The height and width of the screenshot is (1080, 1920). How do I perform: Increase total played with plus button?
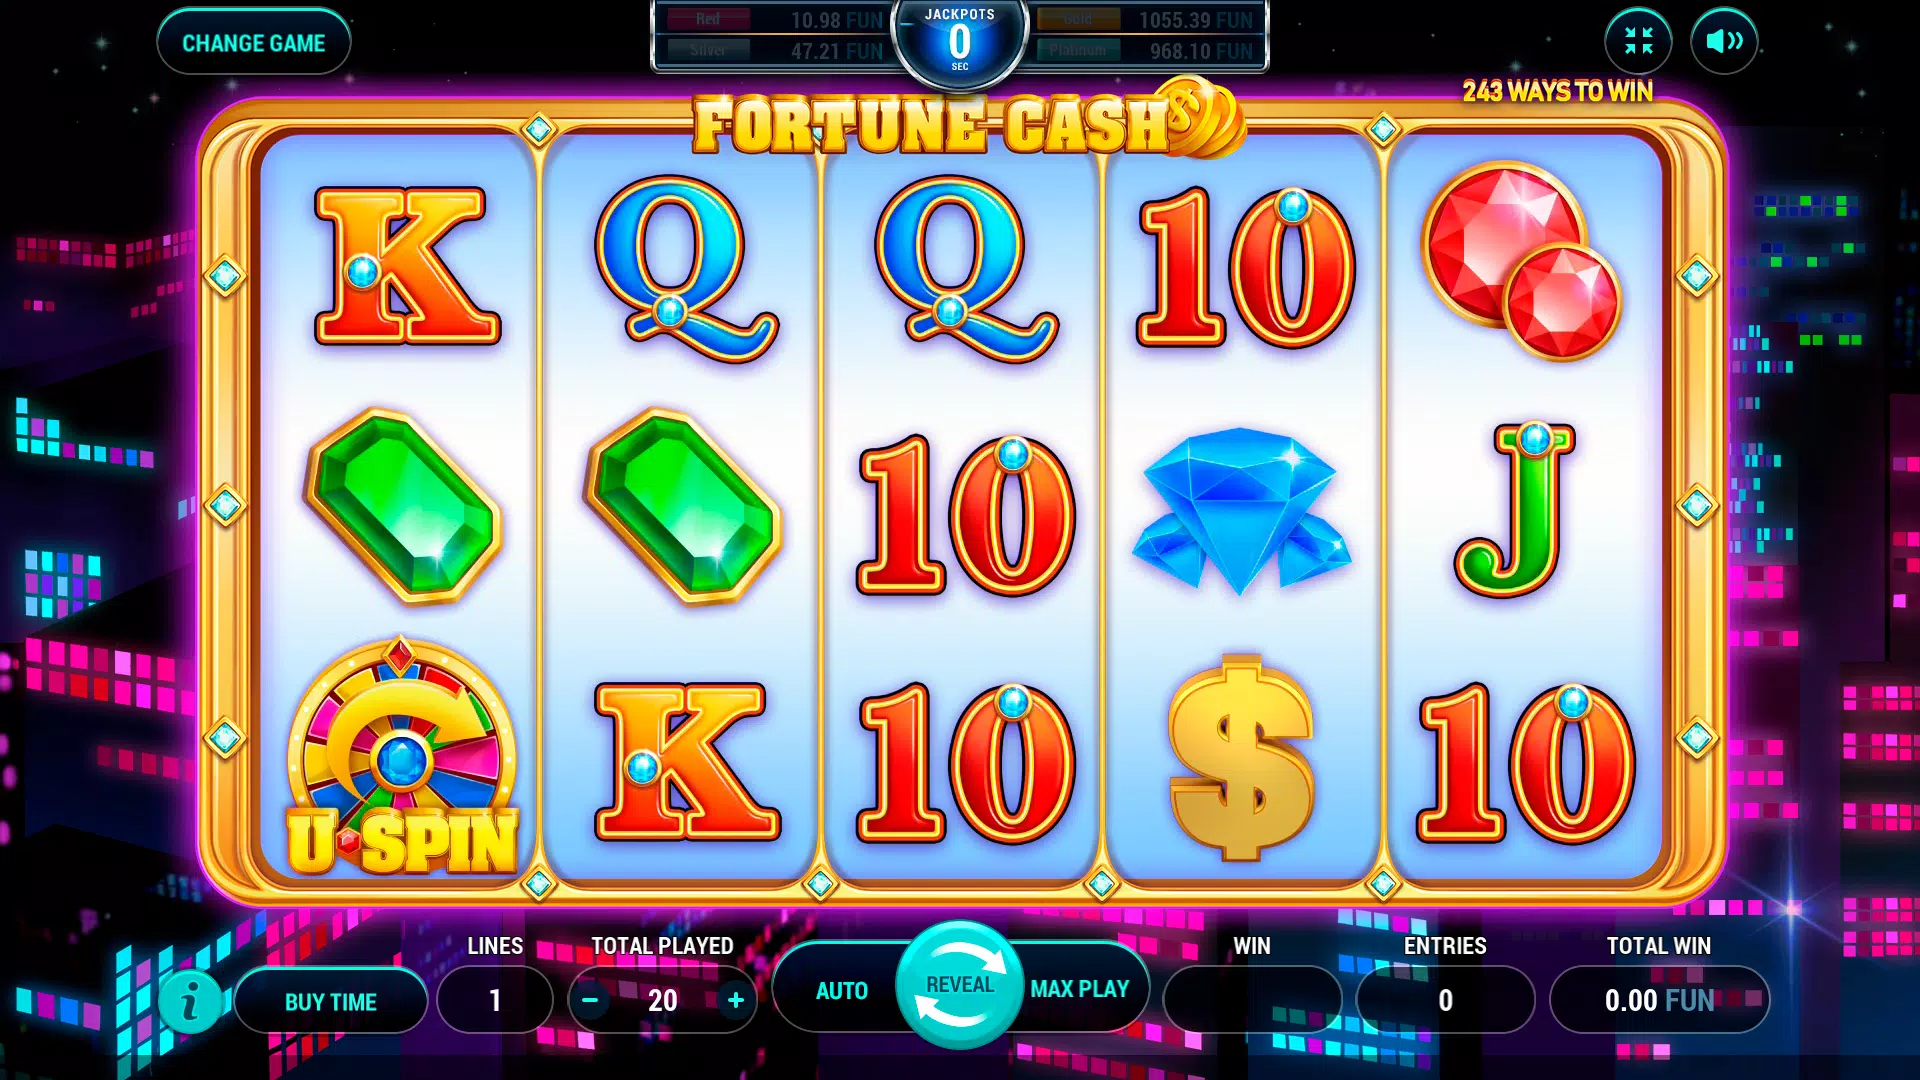(736, 1000)
